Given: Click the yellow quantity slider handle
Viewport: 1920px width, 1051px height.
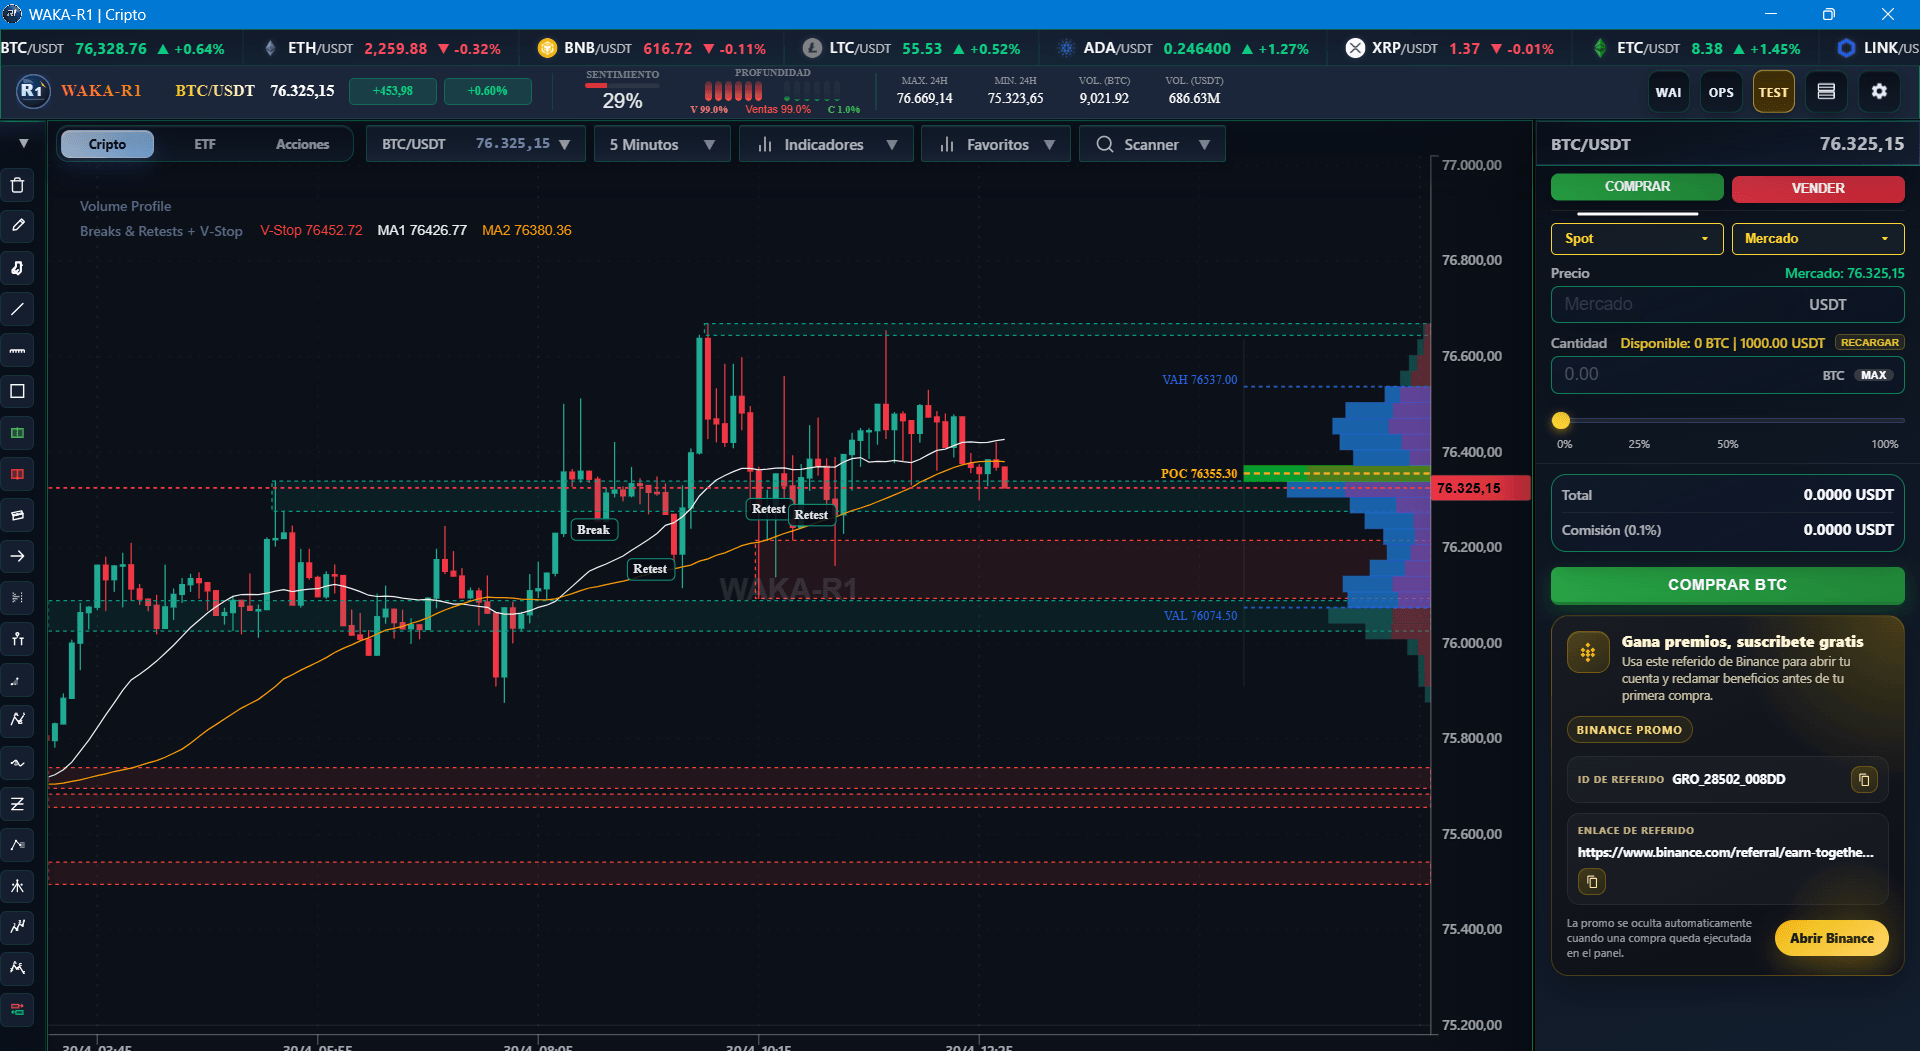Looking at the screenshot, I should (x=1561, y=421).
